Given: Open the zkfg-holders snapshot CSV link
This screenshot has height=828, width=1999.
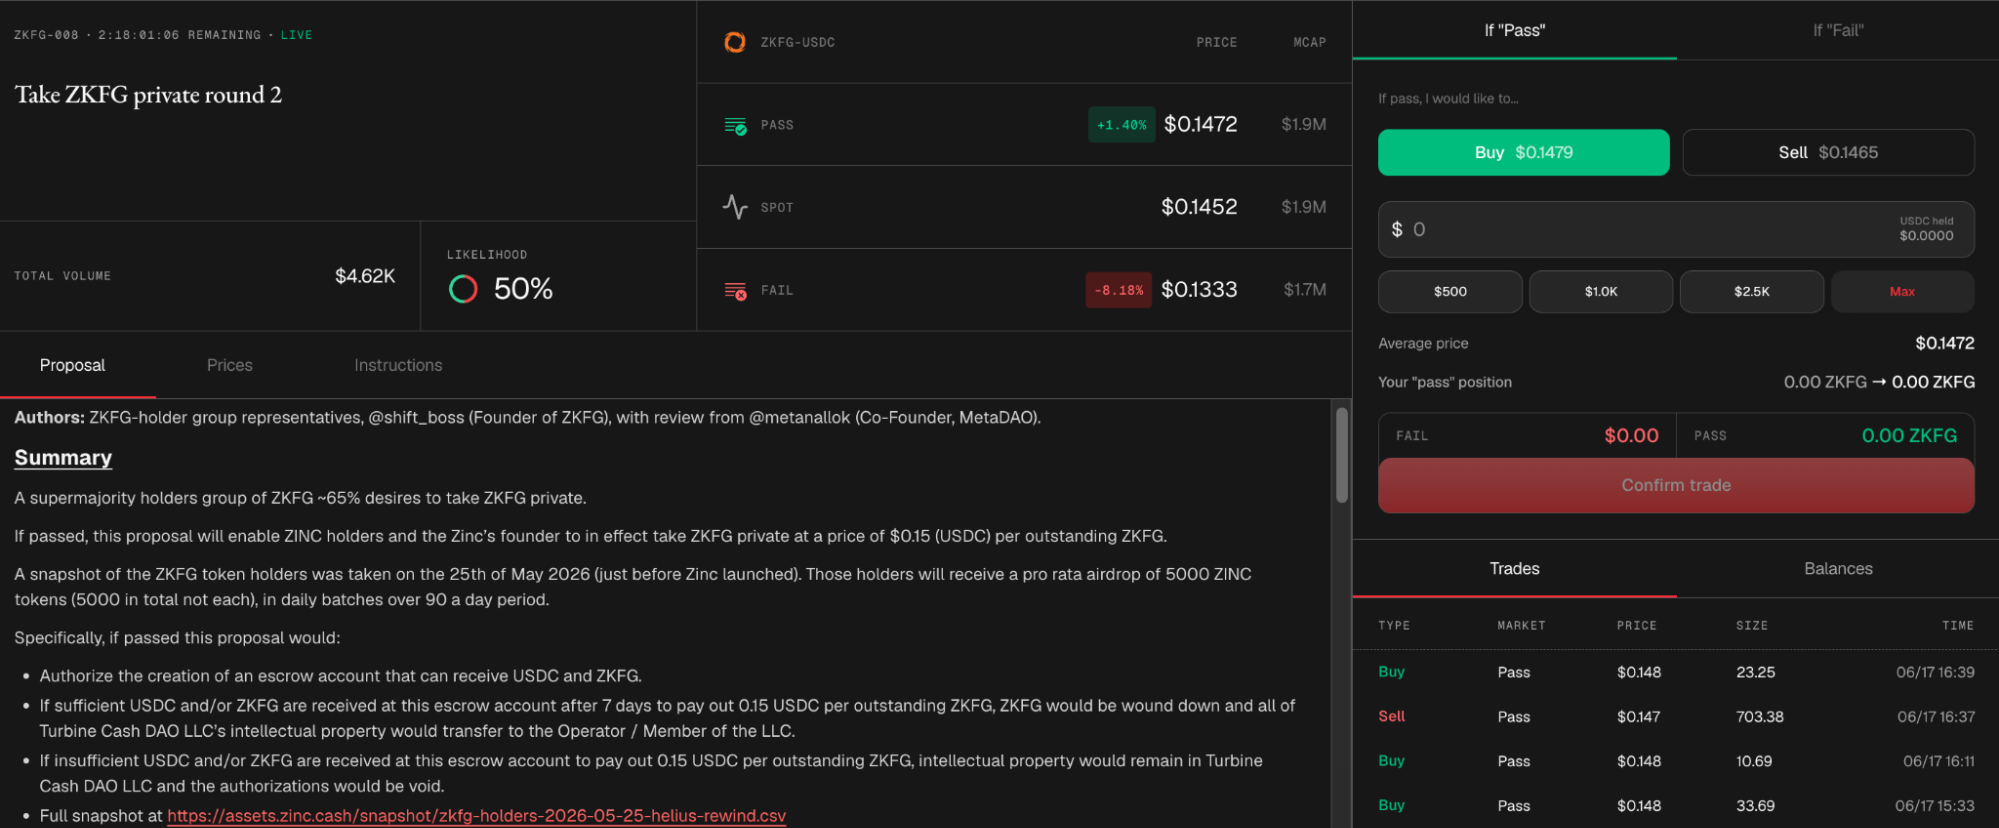Looking at the screenshot, I should pos(476,815).
